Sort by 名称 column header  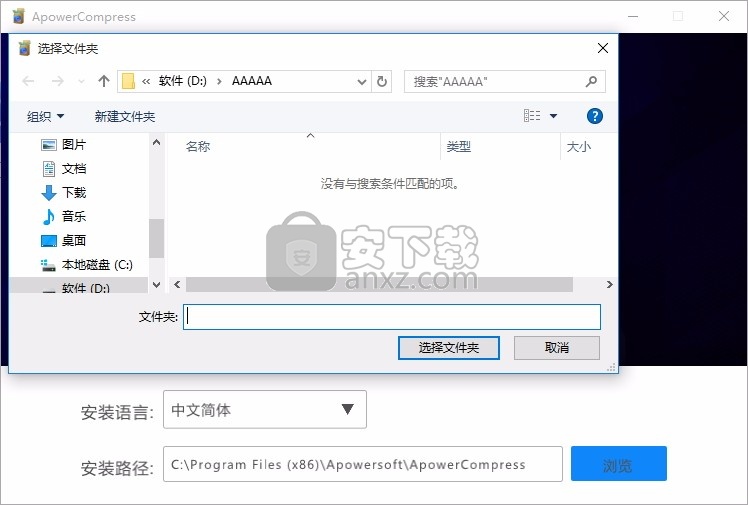coord(197,146)
